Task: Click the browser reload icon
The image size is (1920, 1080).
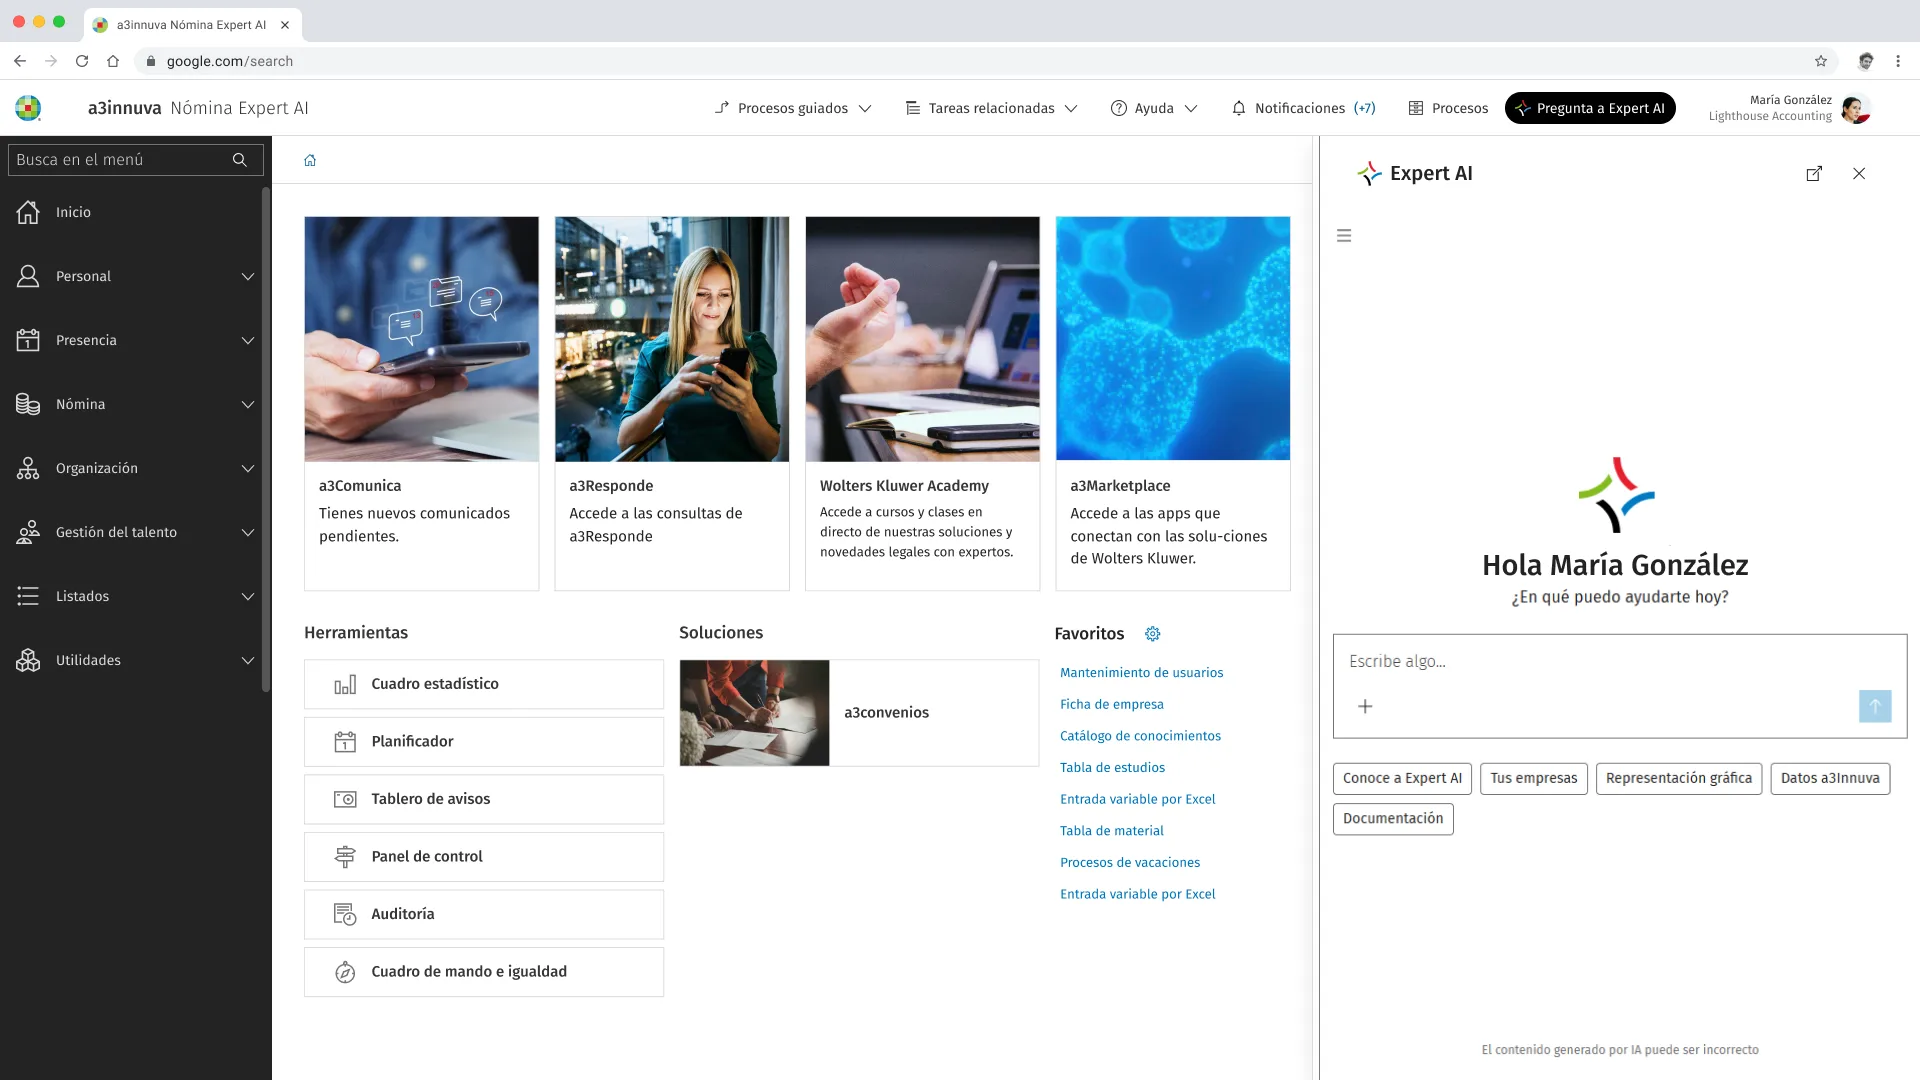Action: pyautogui.click(x=82, y=61)
